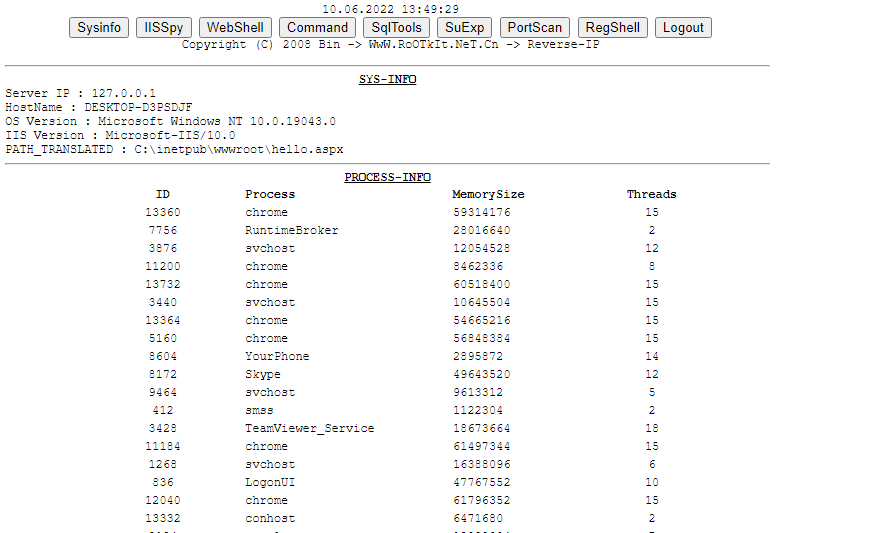Open the WebShell tool
The height and width of the screenshot is (533, 873).
235,27
